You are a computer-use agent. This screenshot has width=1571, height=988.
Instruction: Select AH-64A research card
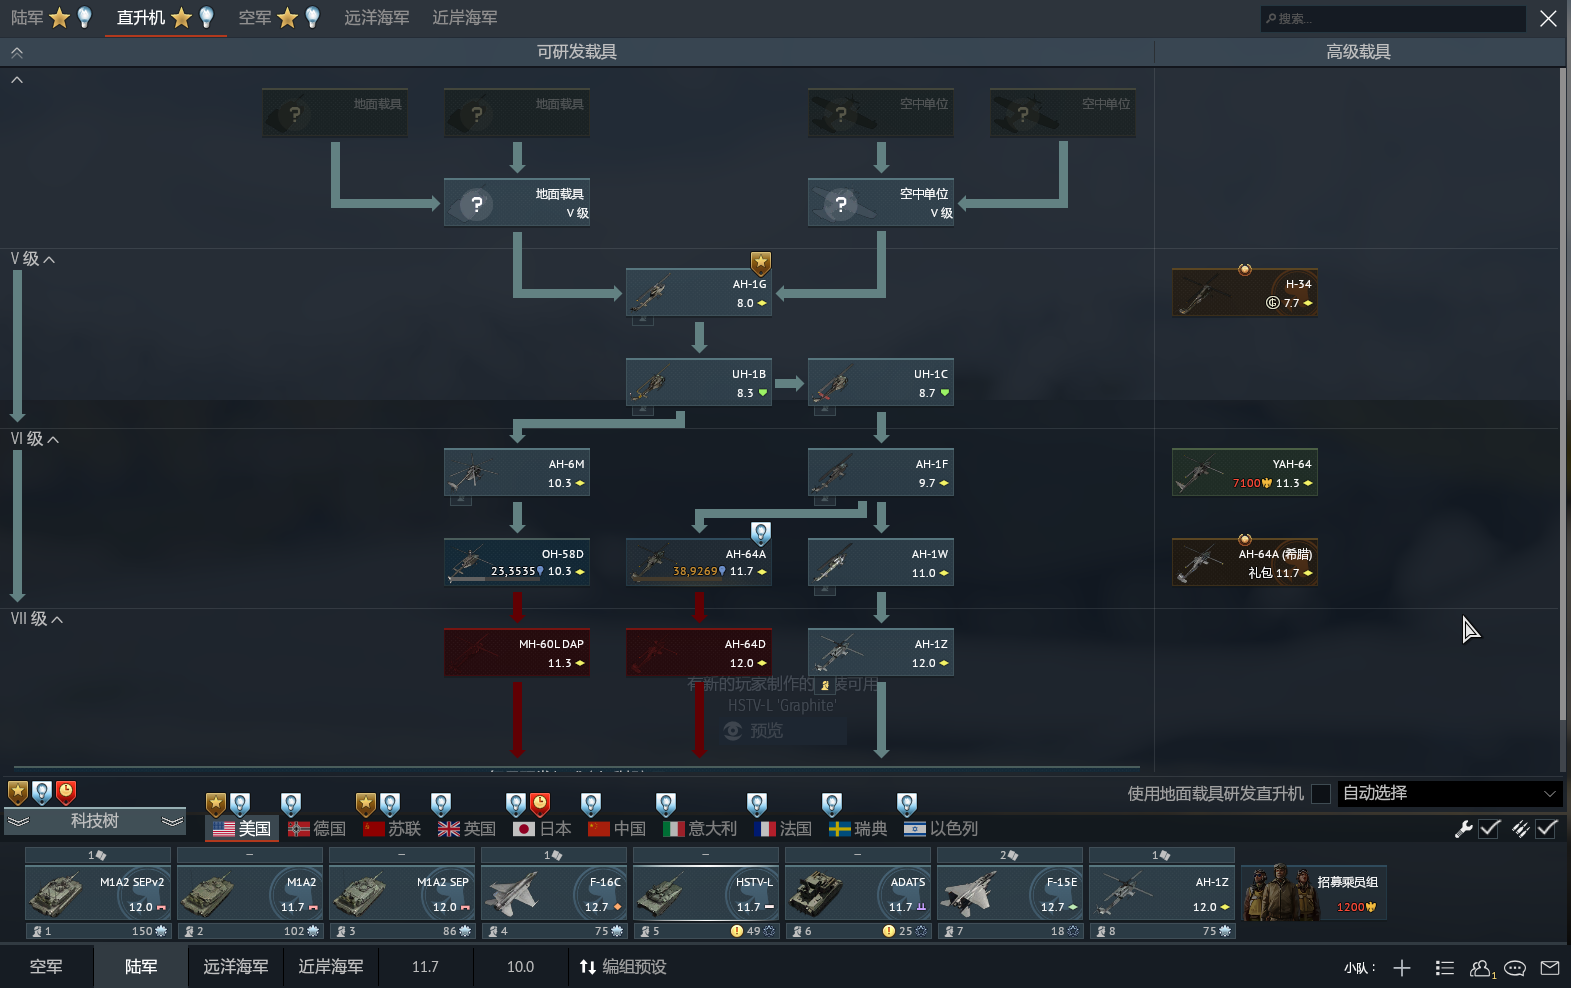(698, 562)
